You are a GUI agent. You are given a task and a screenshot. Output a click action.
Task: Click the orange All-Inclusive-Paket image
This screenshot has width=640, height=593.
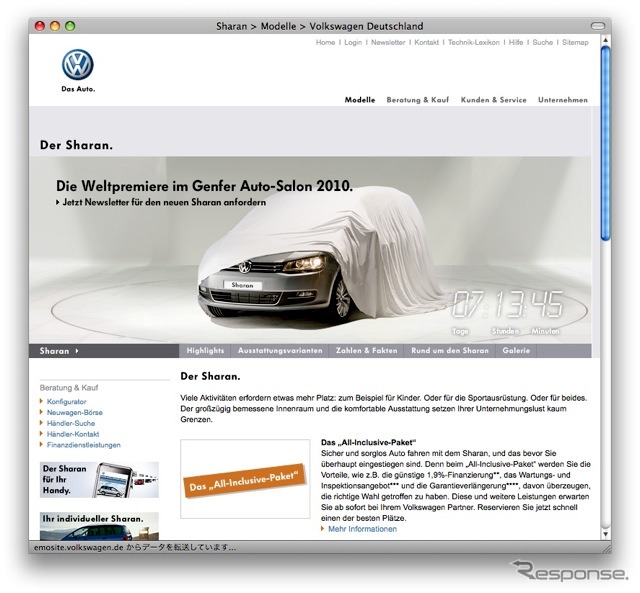245,479
